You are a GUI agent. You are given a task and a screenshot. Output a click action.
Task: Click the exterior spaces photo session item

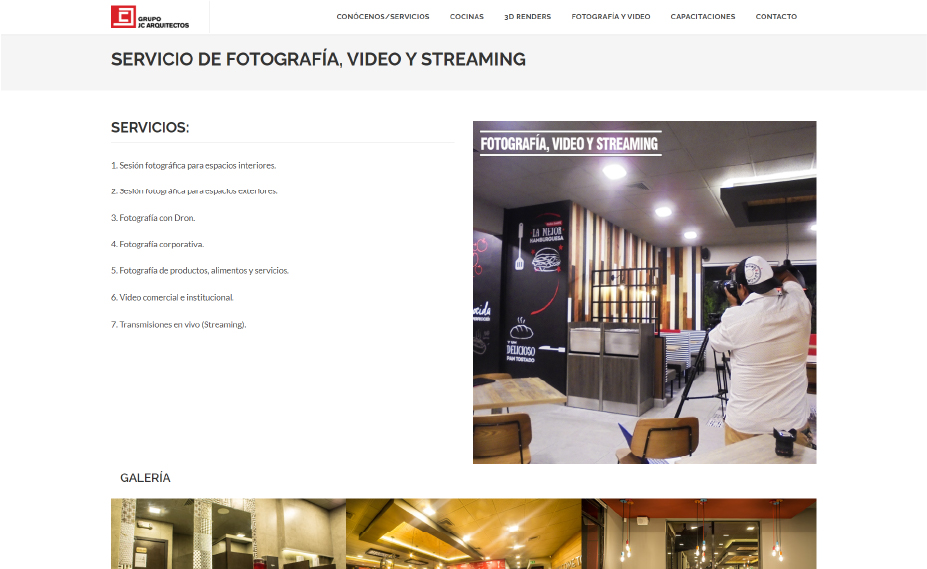[194, 190]
